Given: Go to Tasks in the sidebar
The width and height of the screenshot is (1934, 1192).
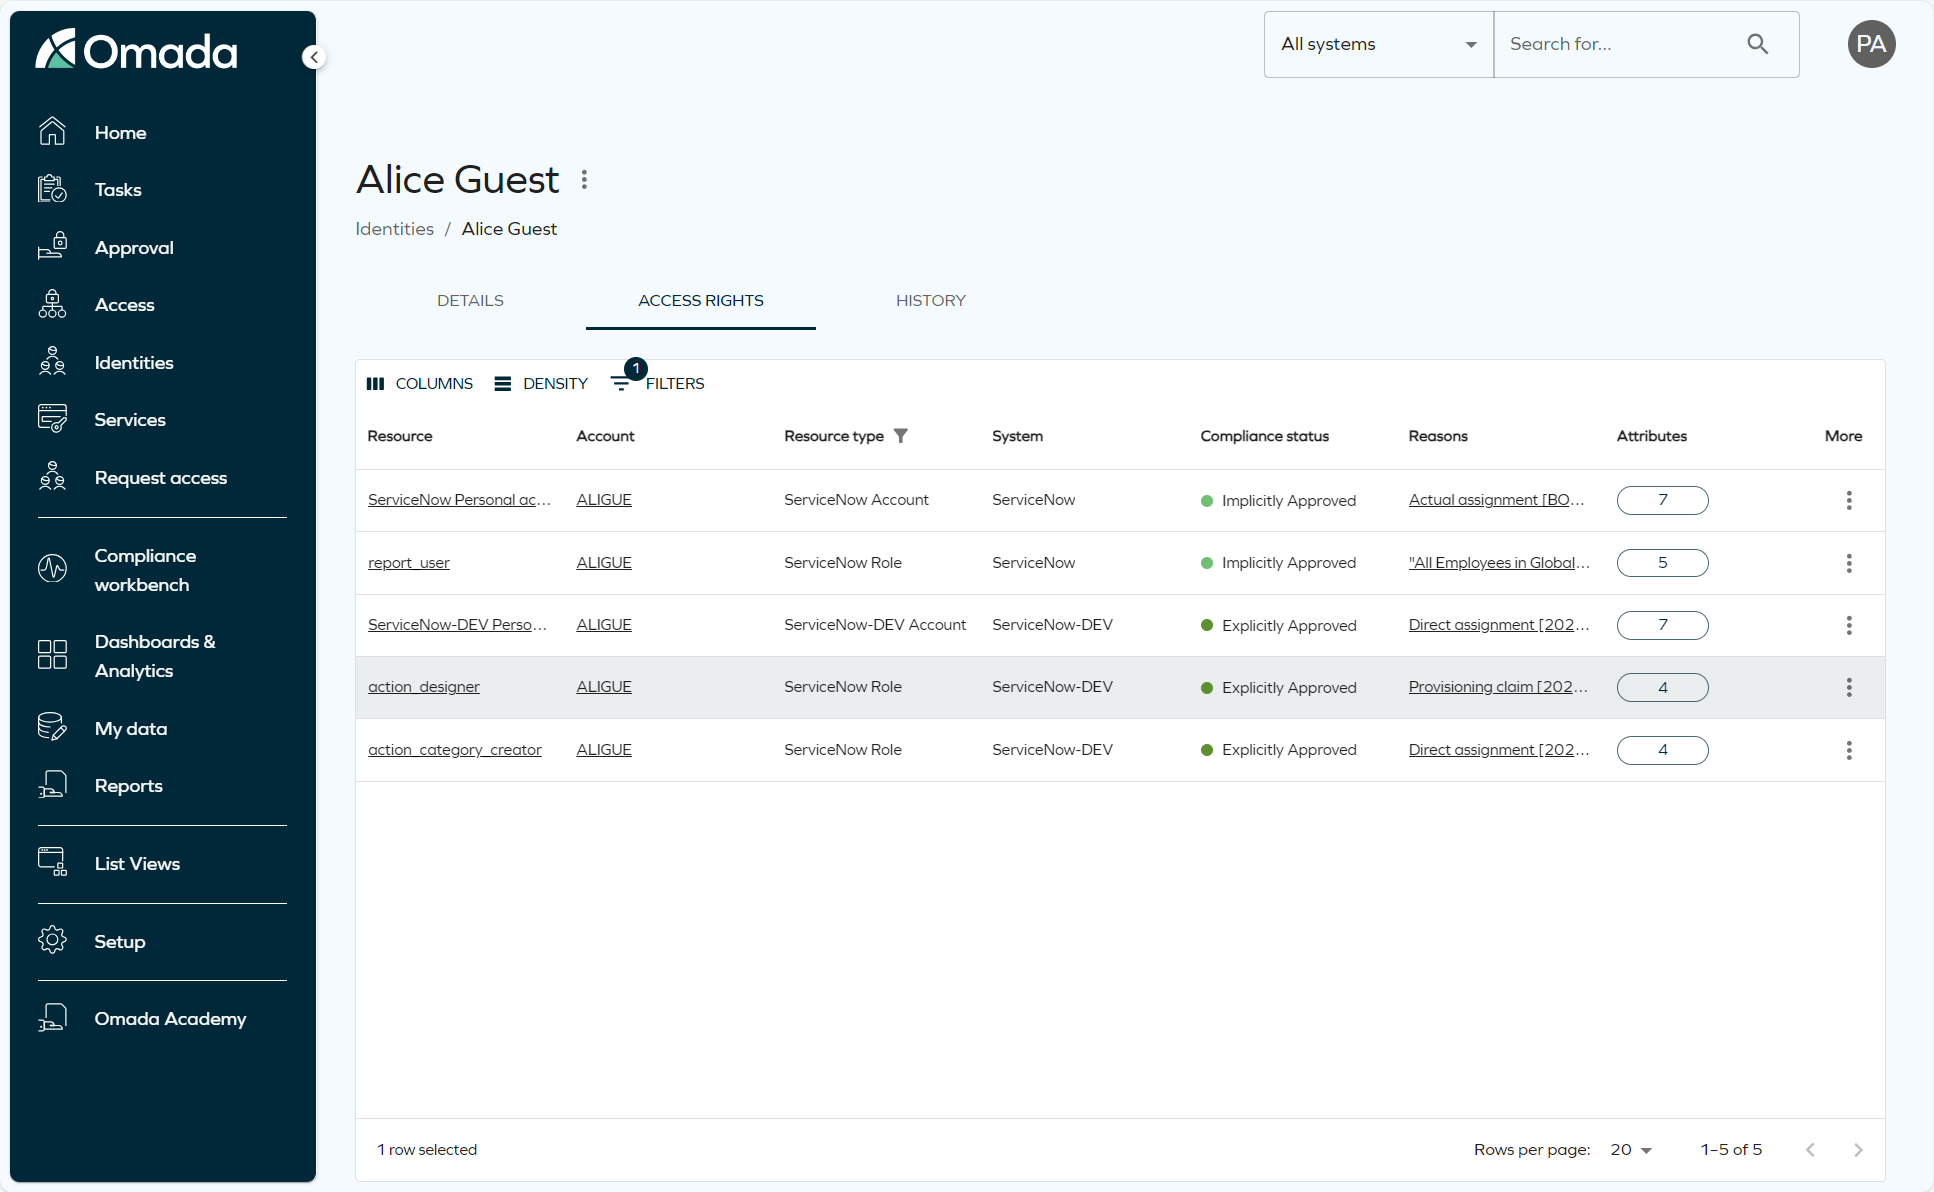Looking at the screenshot, I should tap(118, 189).
